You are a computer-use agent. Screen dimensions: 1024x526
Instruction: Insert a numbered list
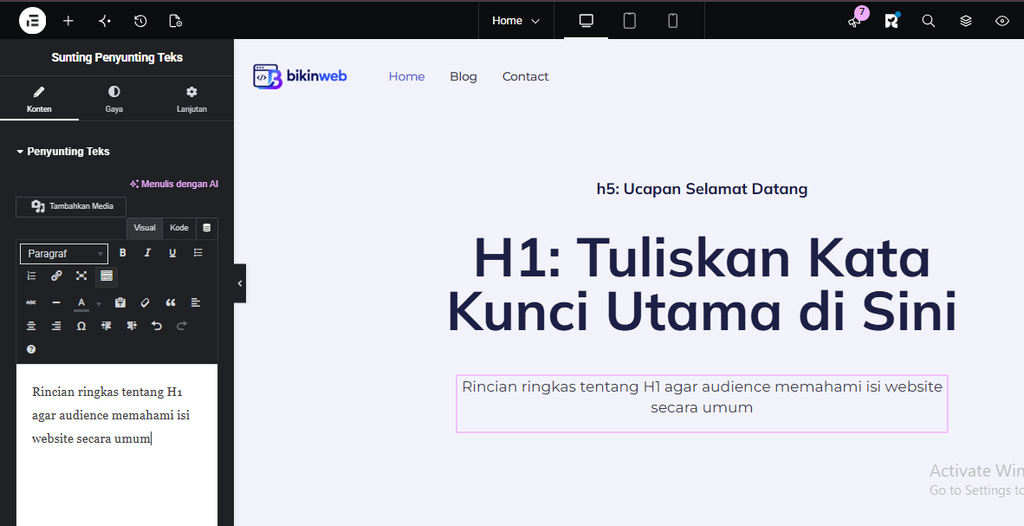point(31,276)
